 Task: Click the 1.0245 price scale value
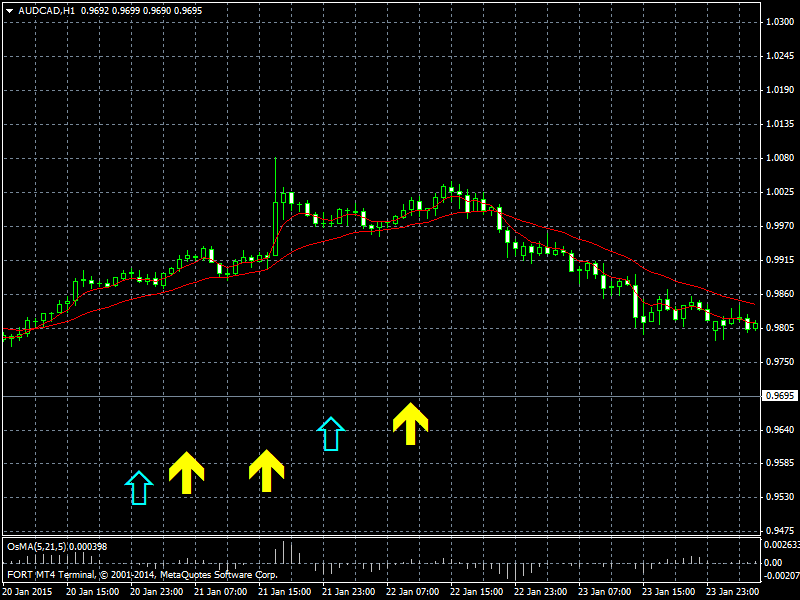click(x=780, y=56)
